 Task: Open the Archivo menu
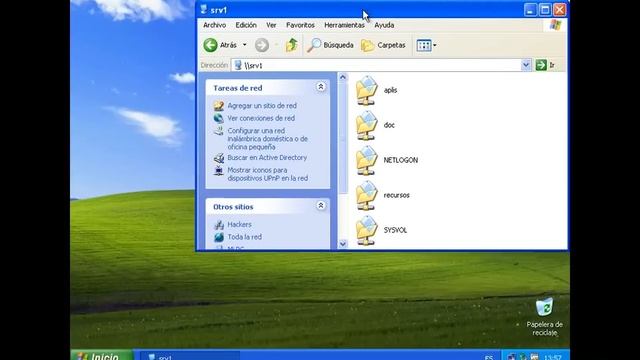(x=214, y=25)
